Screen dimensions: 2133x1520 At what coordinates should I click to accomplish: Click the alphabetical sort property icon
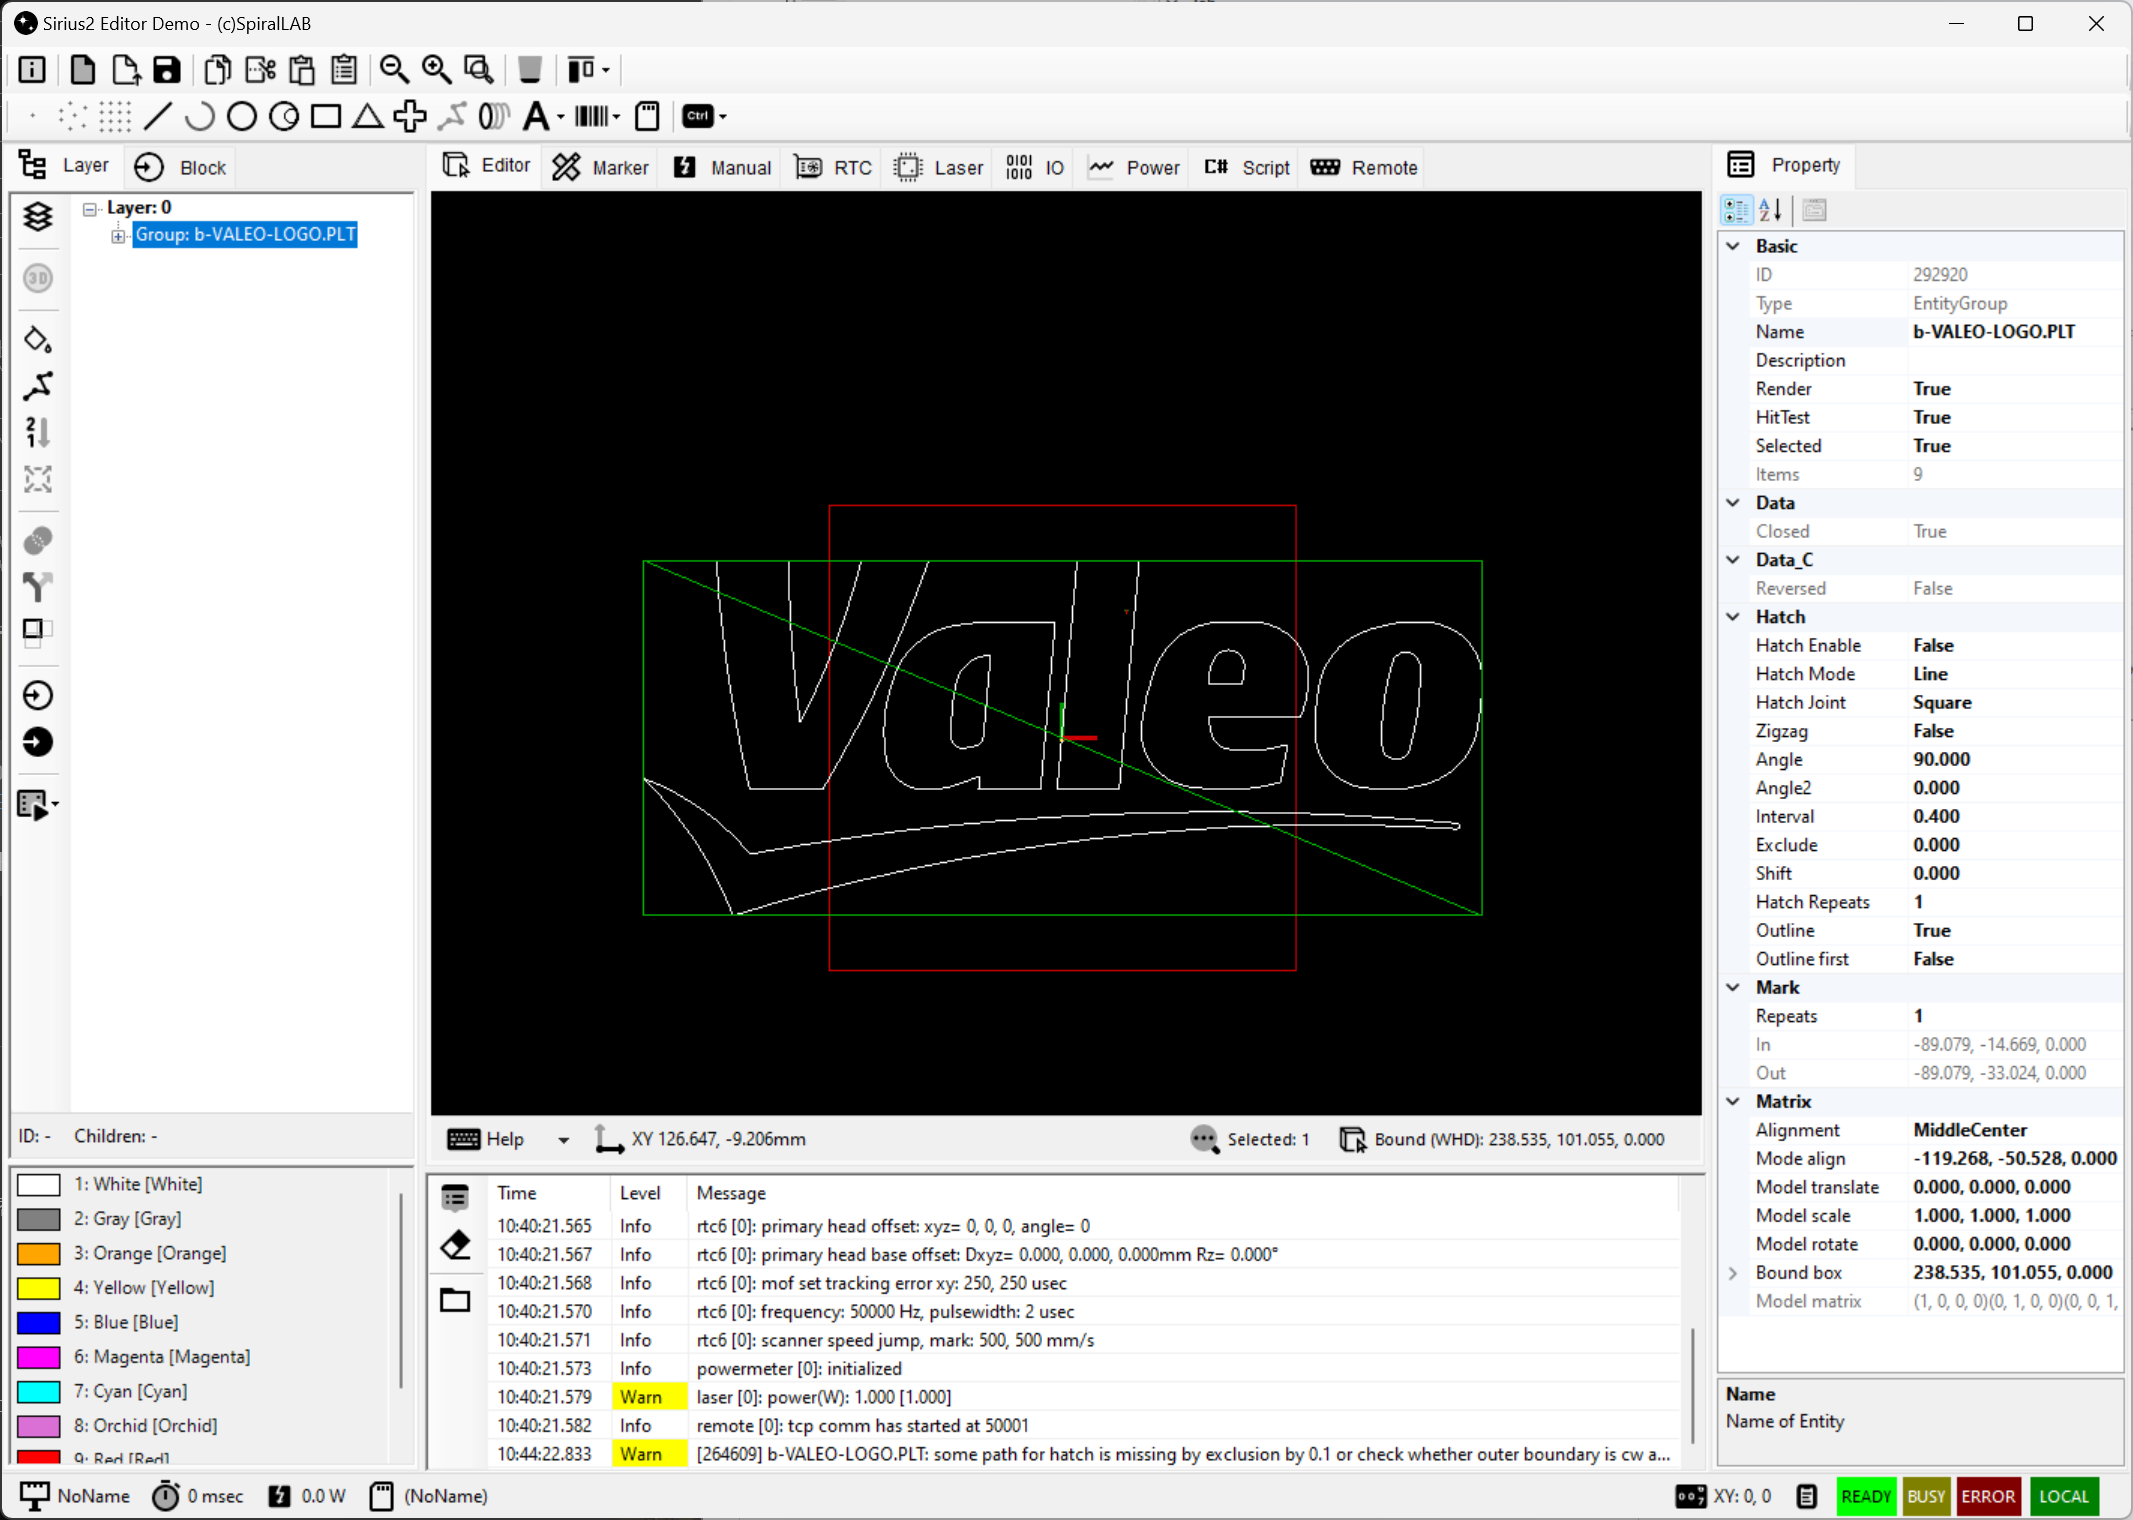(1770, 210)
